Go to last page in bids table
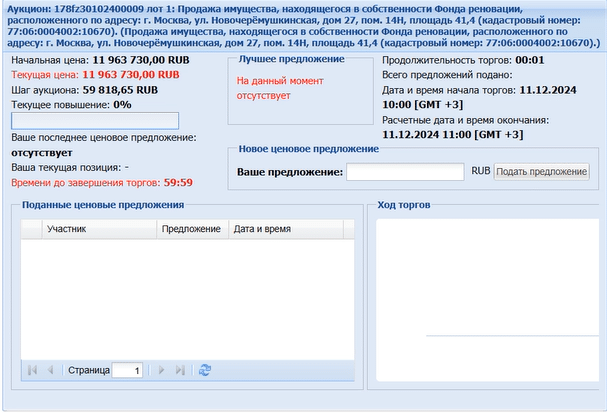 click(x=180, y=370)
